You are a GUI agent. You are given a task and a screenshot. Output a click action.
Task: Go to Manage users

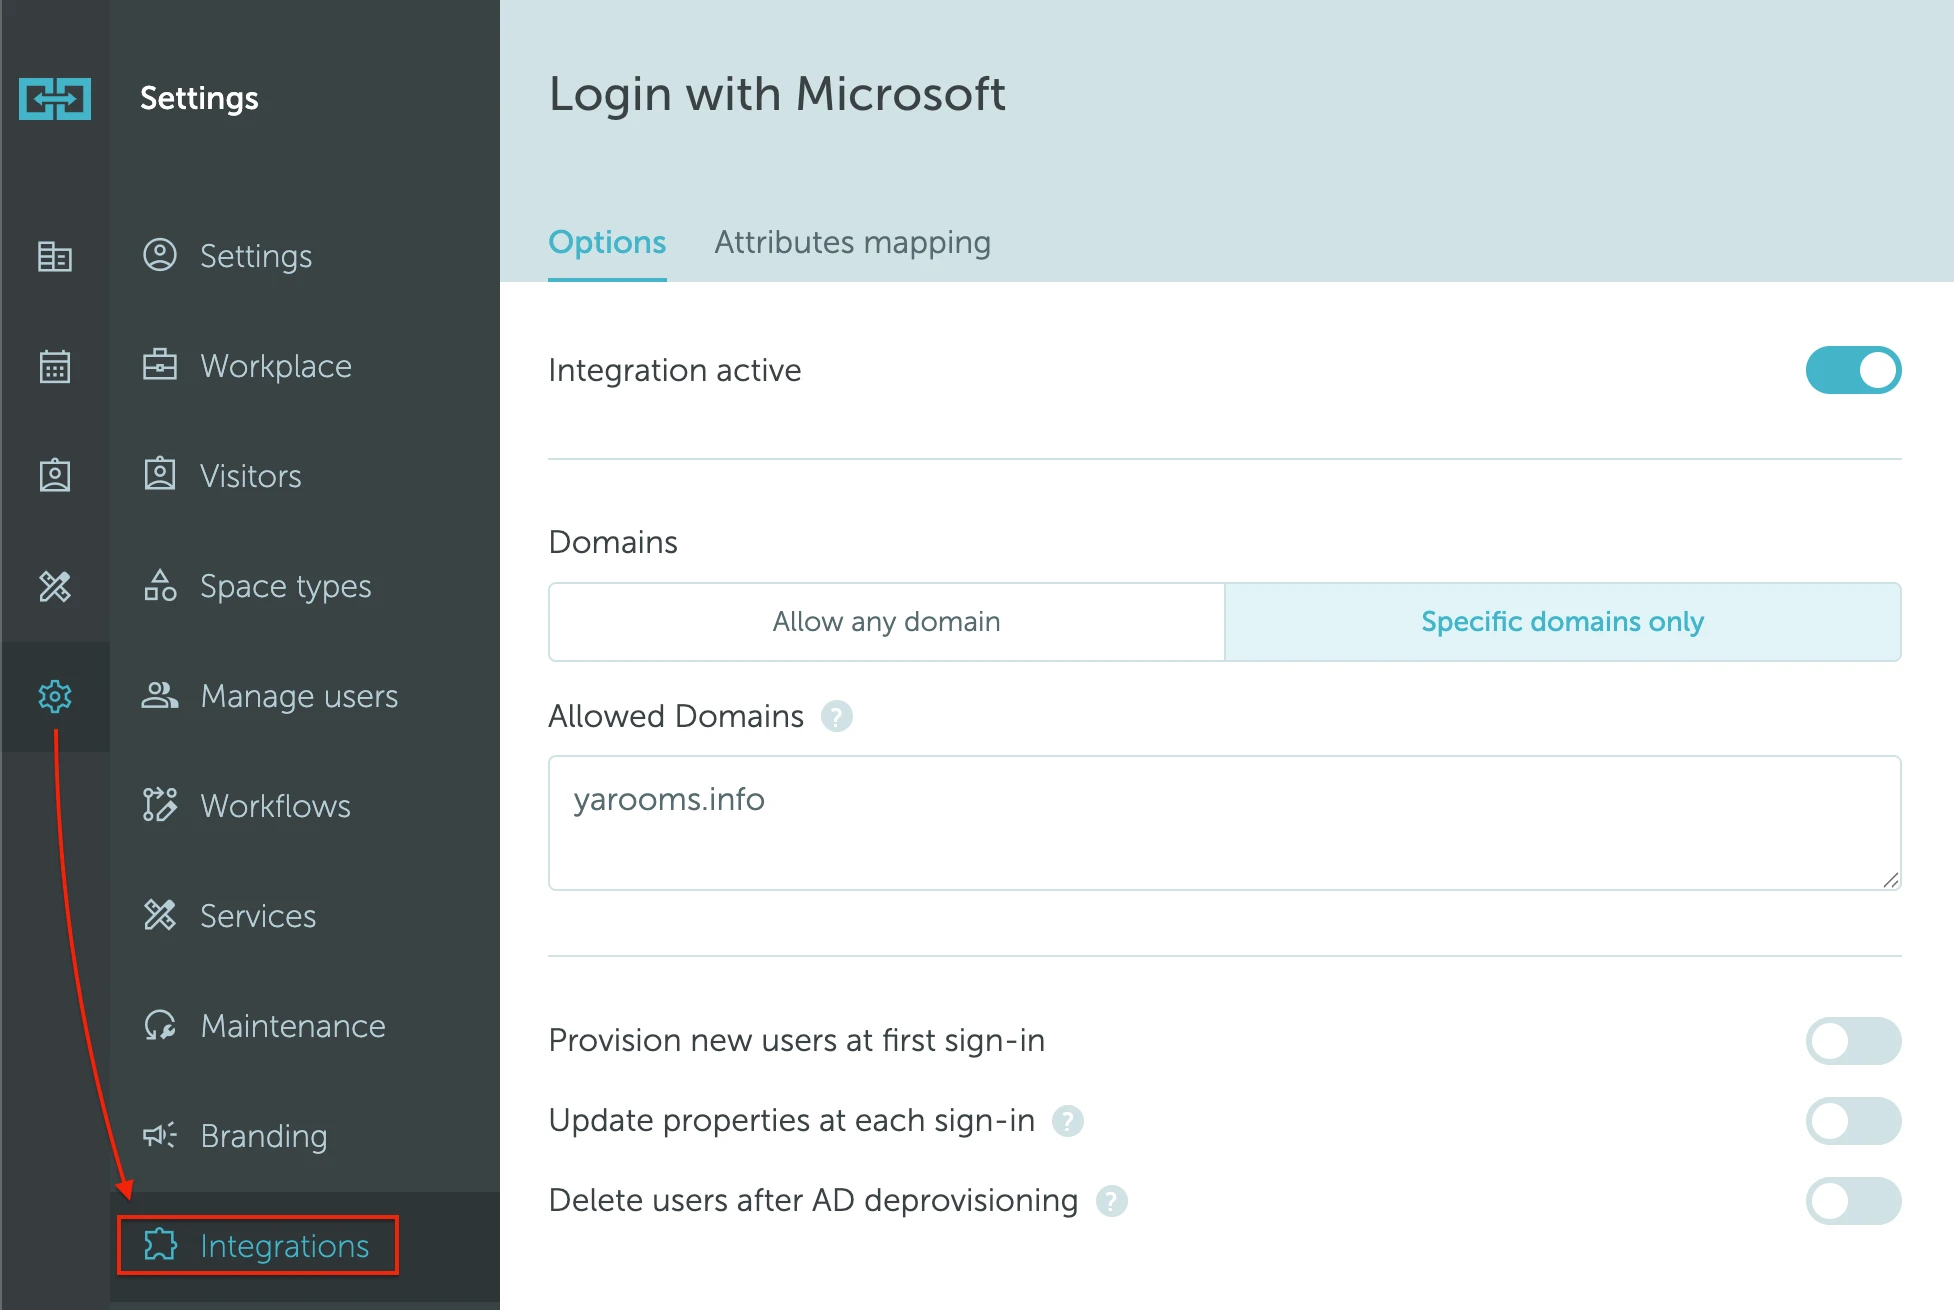point(305,696)
